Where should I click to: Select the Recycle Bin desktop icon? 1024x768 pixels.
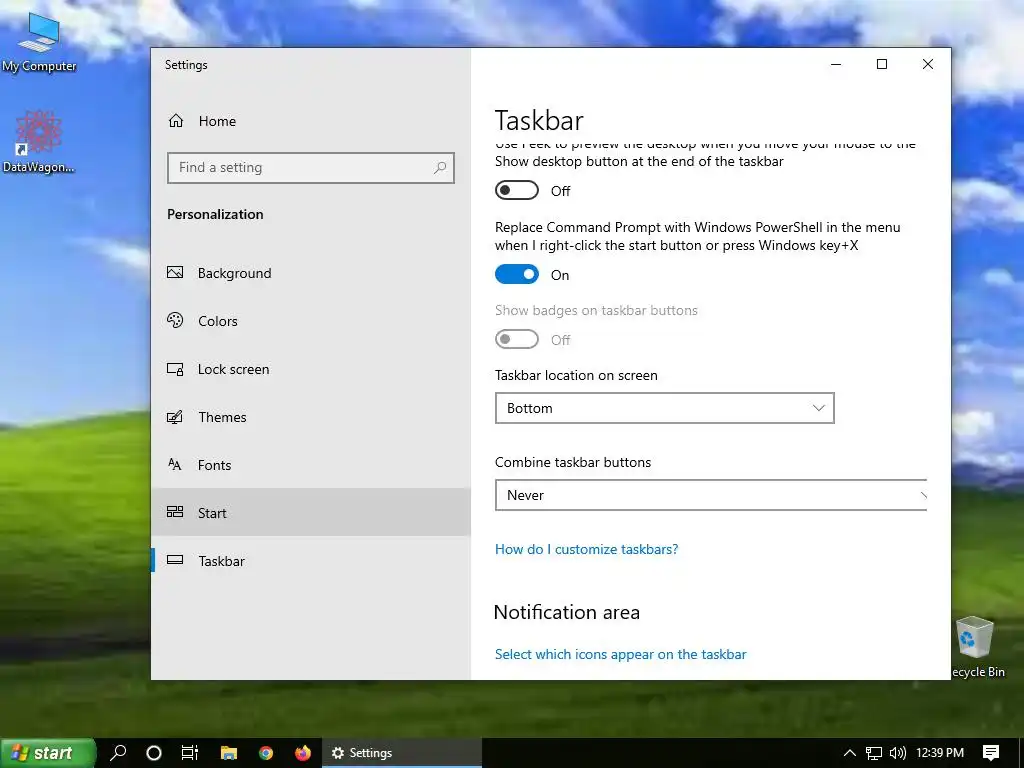tap(976, 647)
